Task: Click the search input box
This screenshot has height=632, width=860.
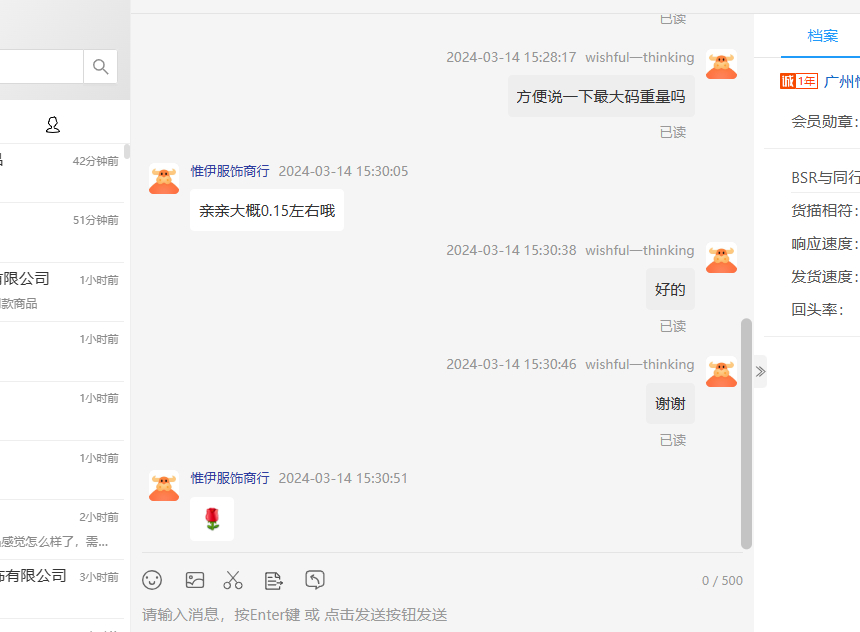Action: pyautogui.click(x=42, y=67)
